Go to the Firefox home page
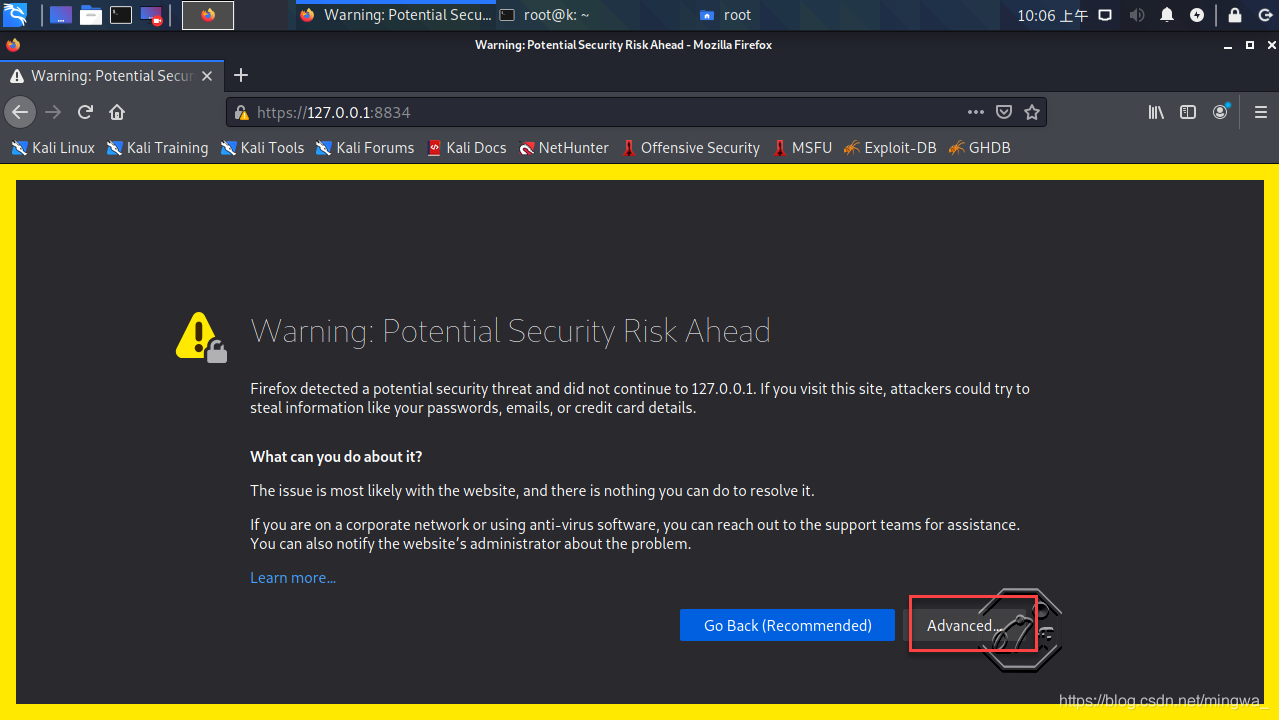The width and height of the screenshot is (1279, 720). pyautogui.click(x=117, y=112)
